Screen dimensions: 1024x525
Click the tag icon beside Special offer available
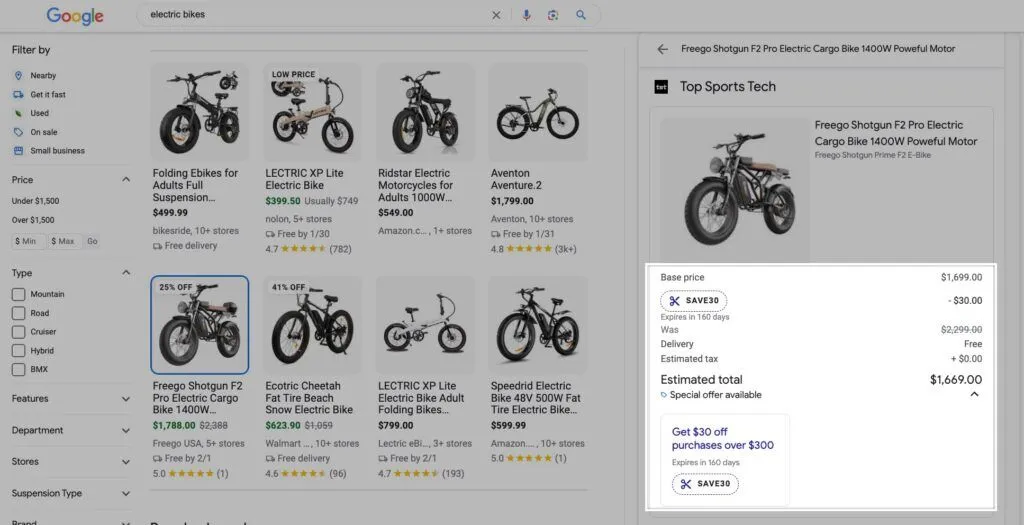click(x=664, y=395)
